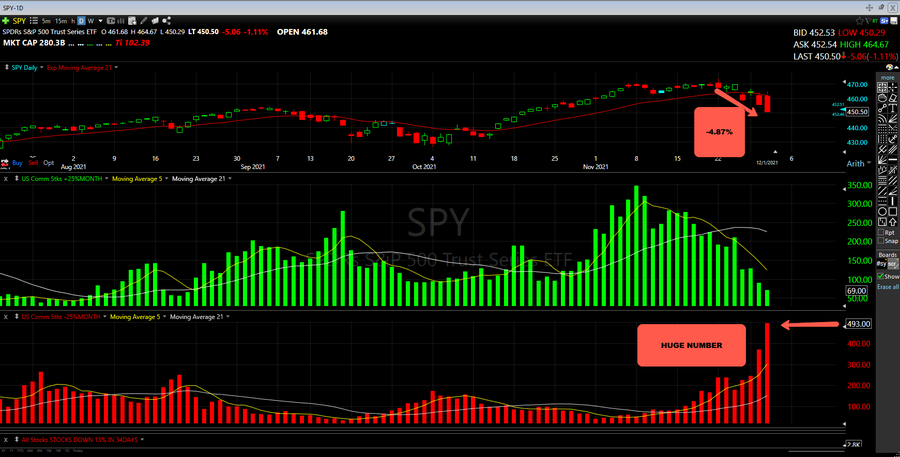Select the circle shape drawing tool
Viewport: 900px width, 457px height.
(x=882, y=211)
